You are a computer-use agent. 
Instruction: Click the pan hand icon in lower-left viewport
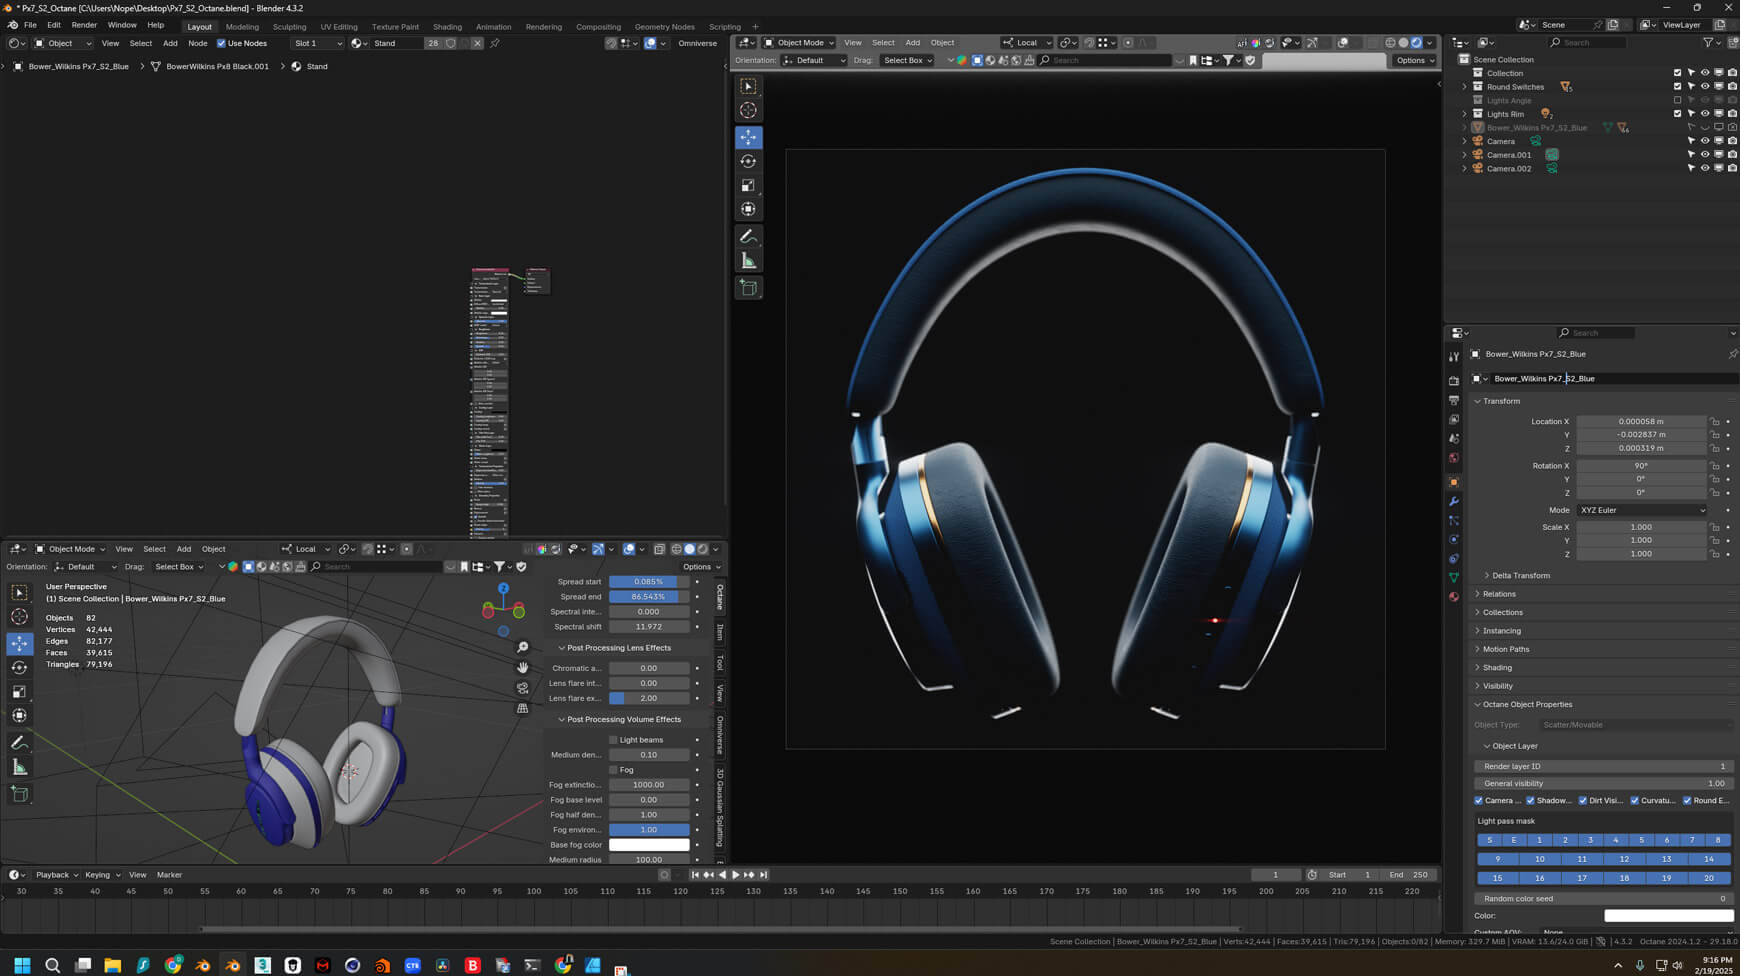(x=522, y=667)
